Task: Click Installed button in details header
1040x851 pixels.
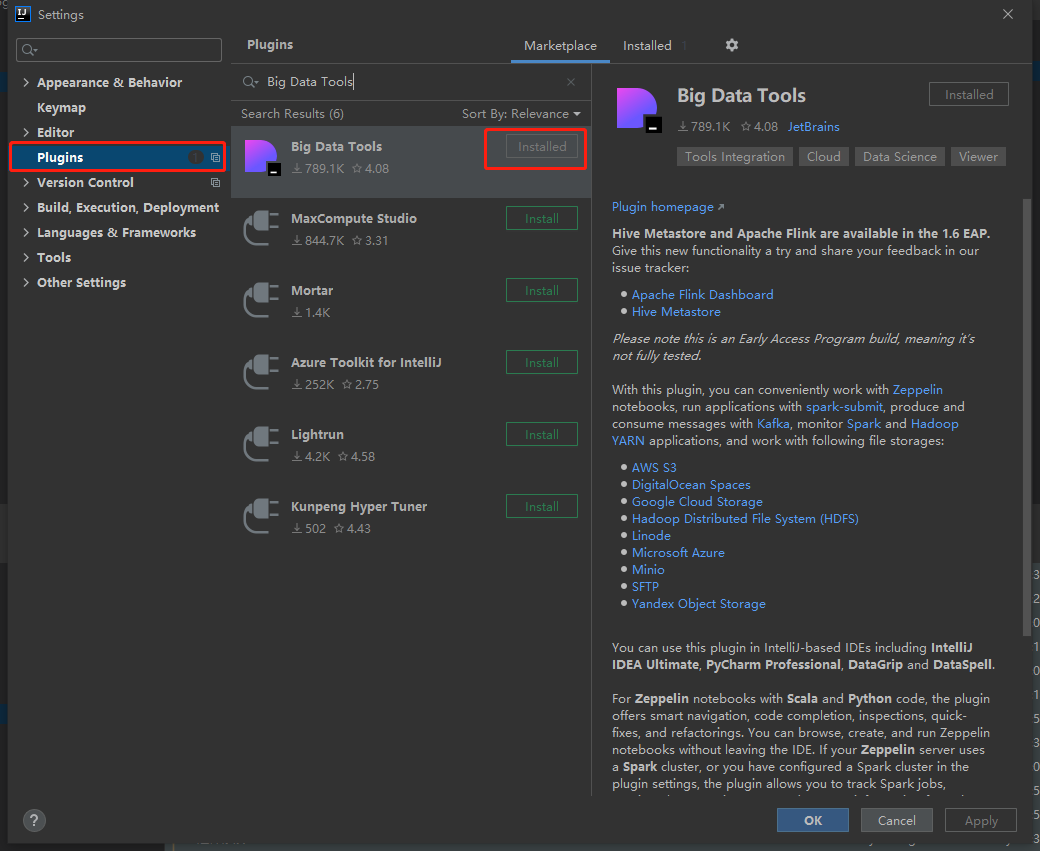Action: click(968, 94)
